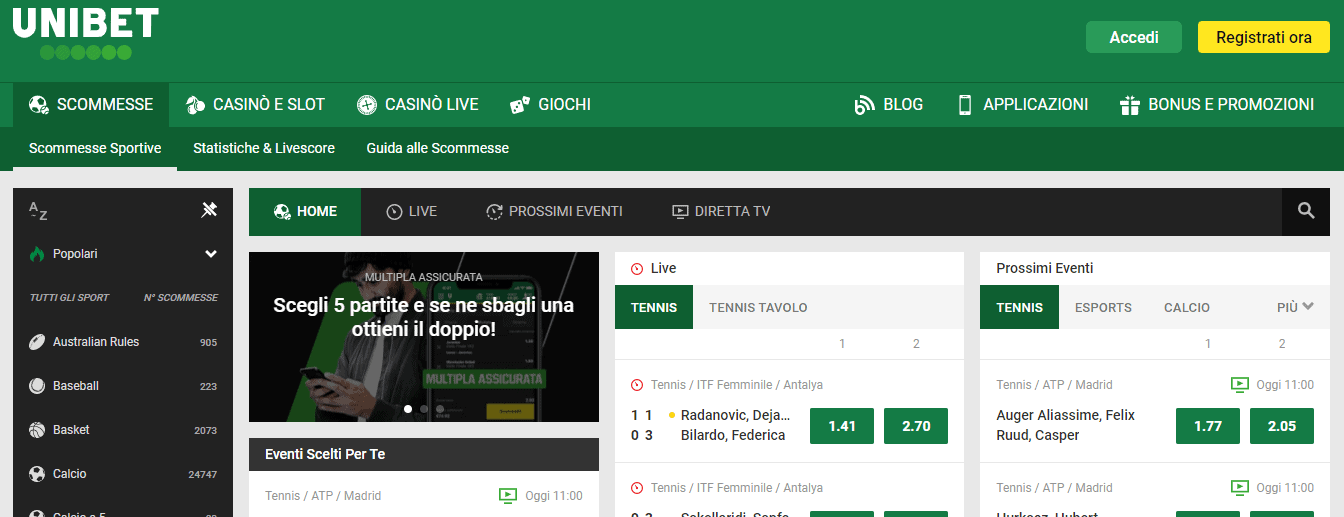Open the BLOG link

tap(889, 105)
